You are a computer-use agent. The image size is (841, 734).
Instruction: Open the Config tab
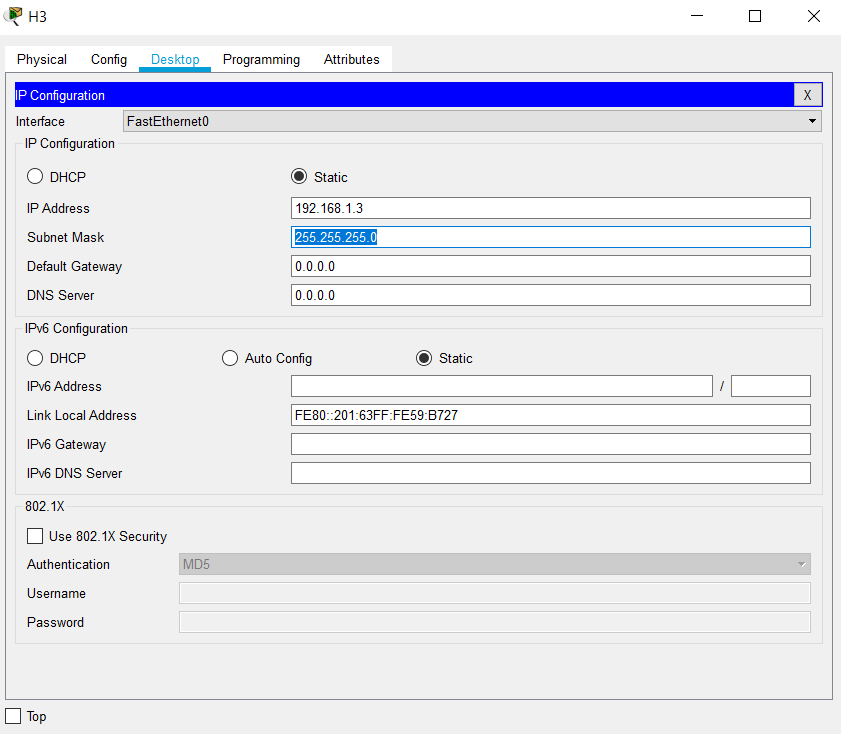[x=109, y=59]
